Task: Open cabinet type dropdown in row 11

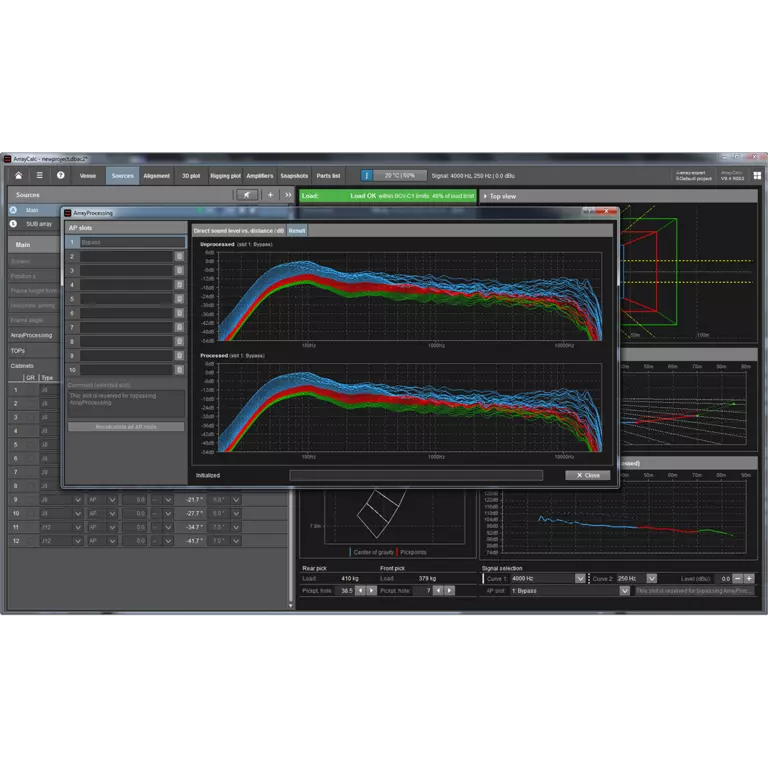Action: tap(78, 527)
